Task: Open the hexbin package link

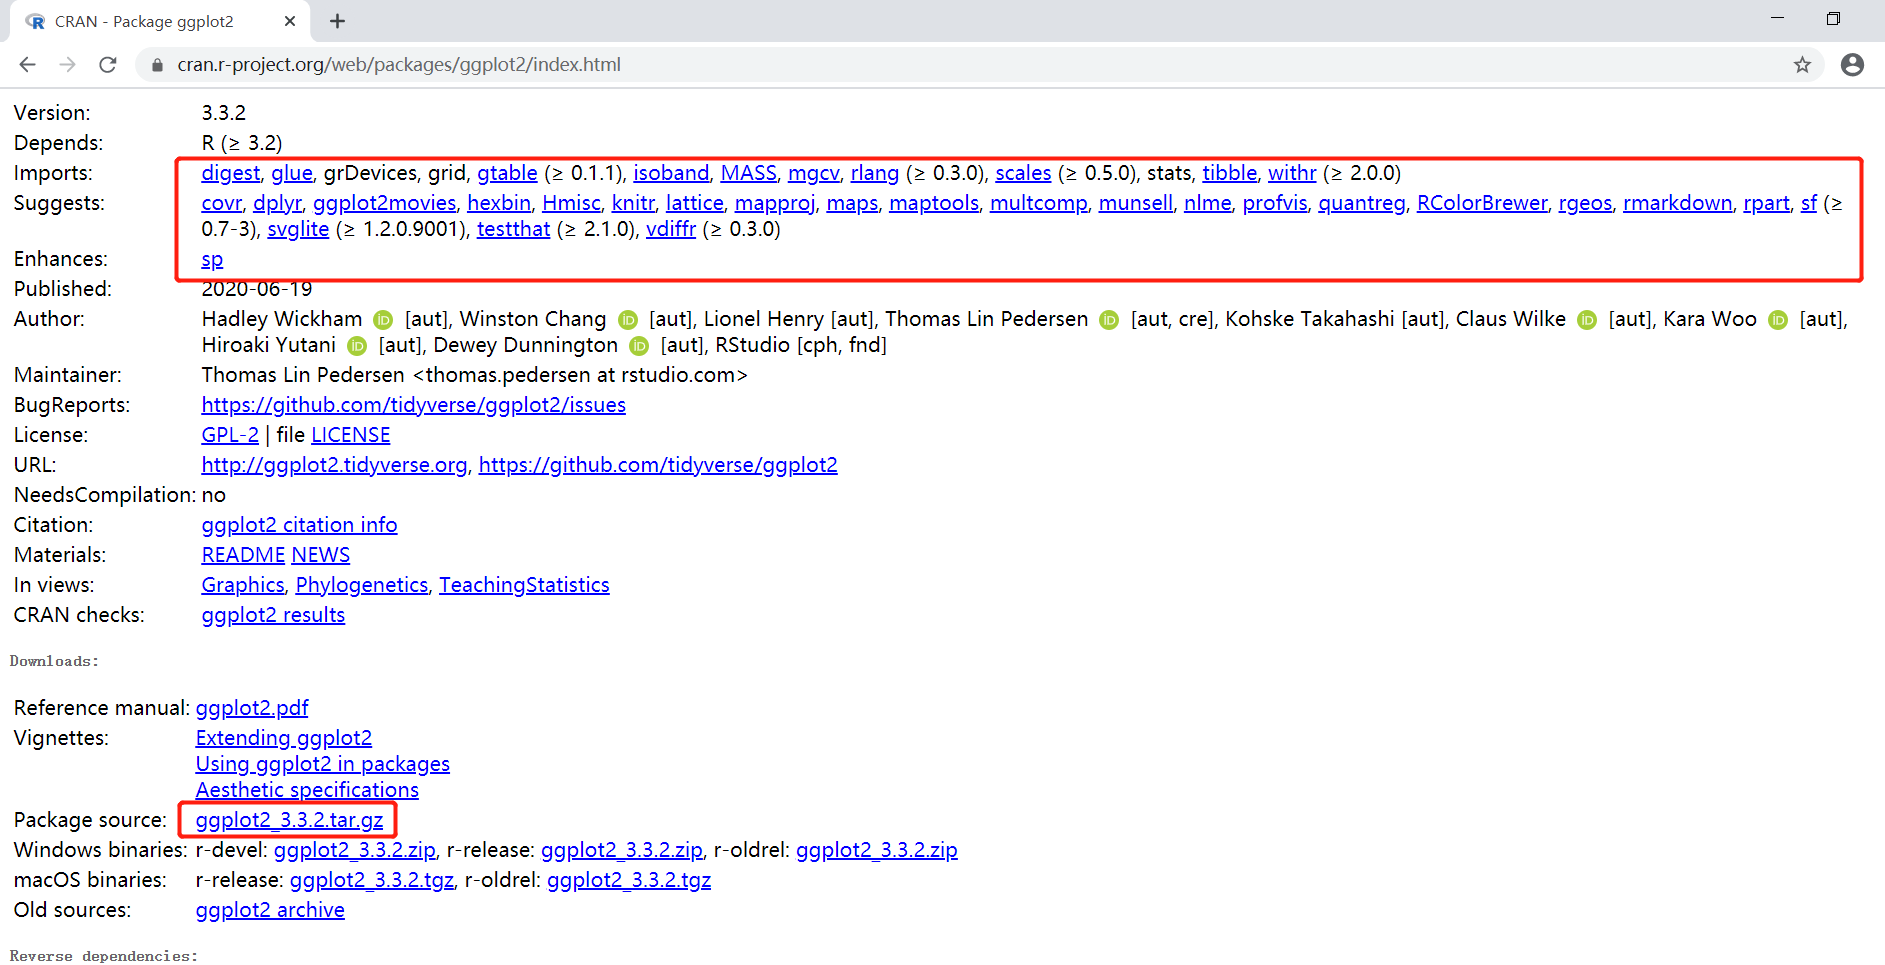Action: (499, 203)
